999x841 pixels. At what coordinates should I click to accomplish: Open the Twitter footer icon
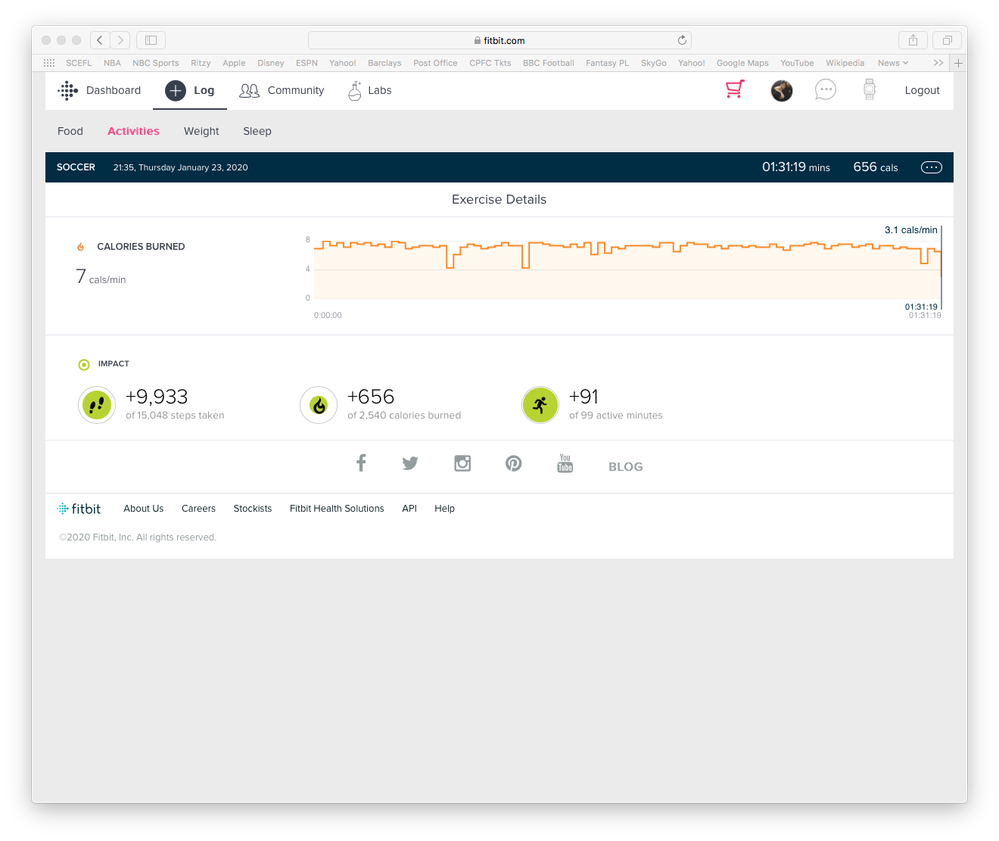[x=410, y=463]
